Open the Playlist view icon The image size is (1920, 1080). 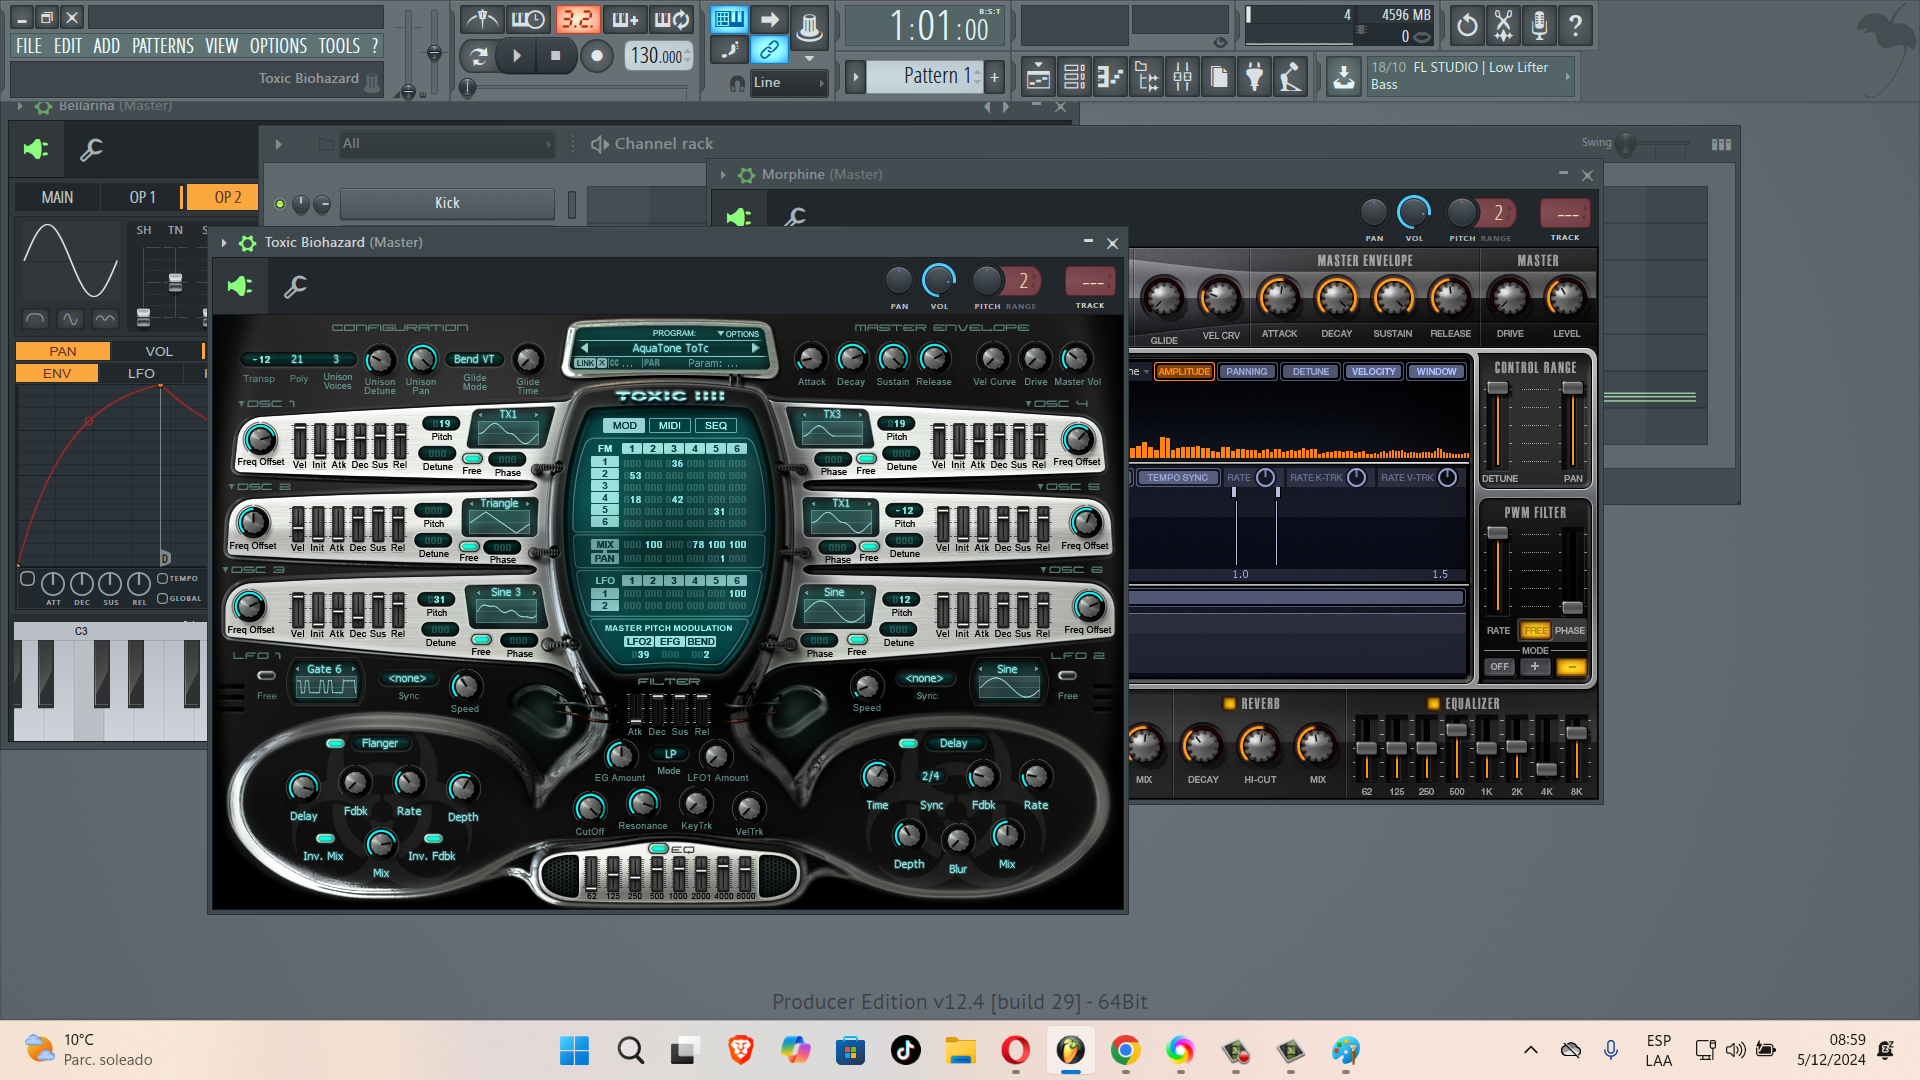(1038, 77)
